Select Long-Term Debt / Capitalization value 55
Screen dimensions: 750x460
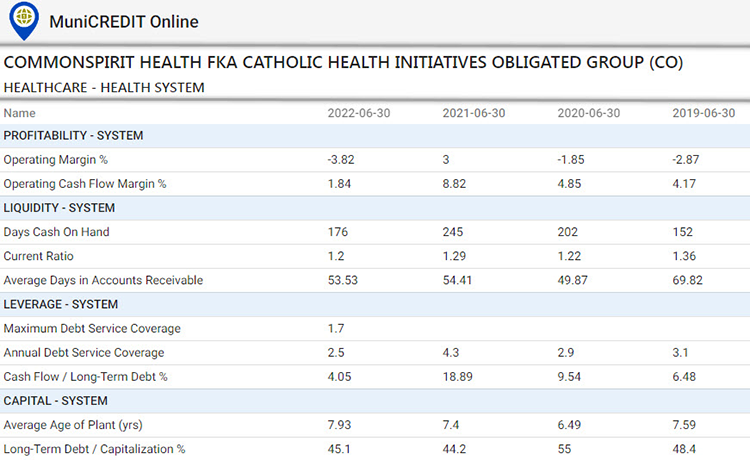[564, 449]
